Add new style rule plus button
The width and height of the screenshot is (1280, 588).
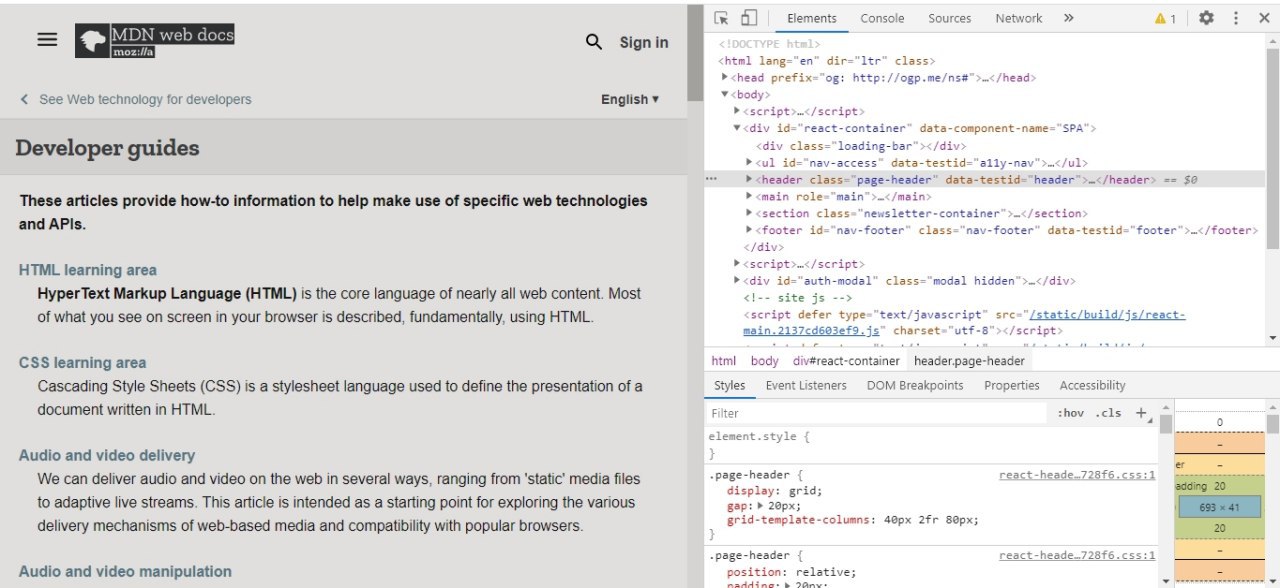pos(1141,413)
